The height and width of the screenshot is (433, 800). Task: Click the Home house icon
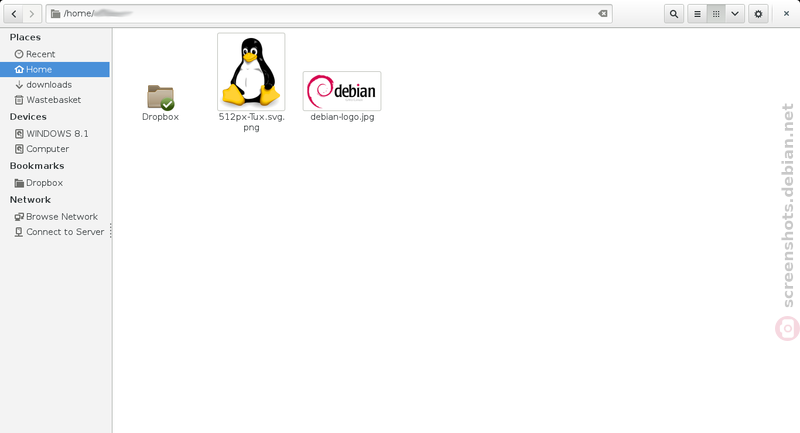pos(19,69)
